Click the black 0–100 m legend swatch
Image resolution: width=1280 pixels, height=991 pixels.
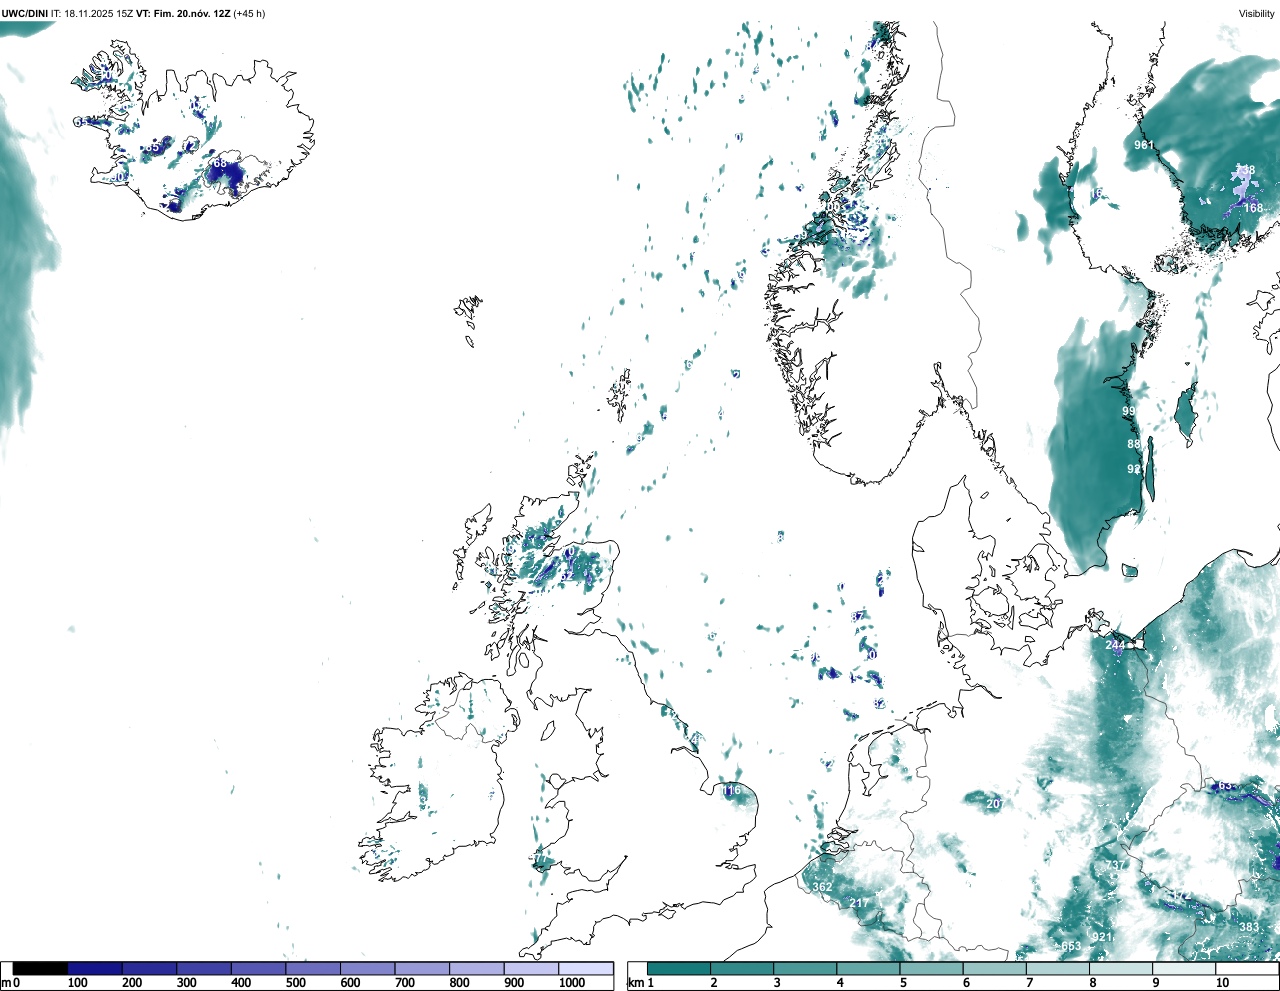[x=40, y=968]
